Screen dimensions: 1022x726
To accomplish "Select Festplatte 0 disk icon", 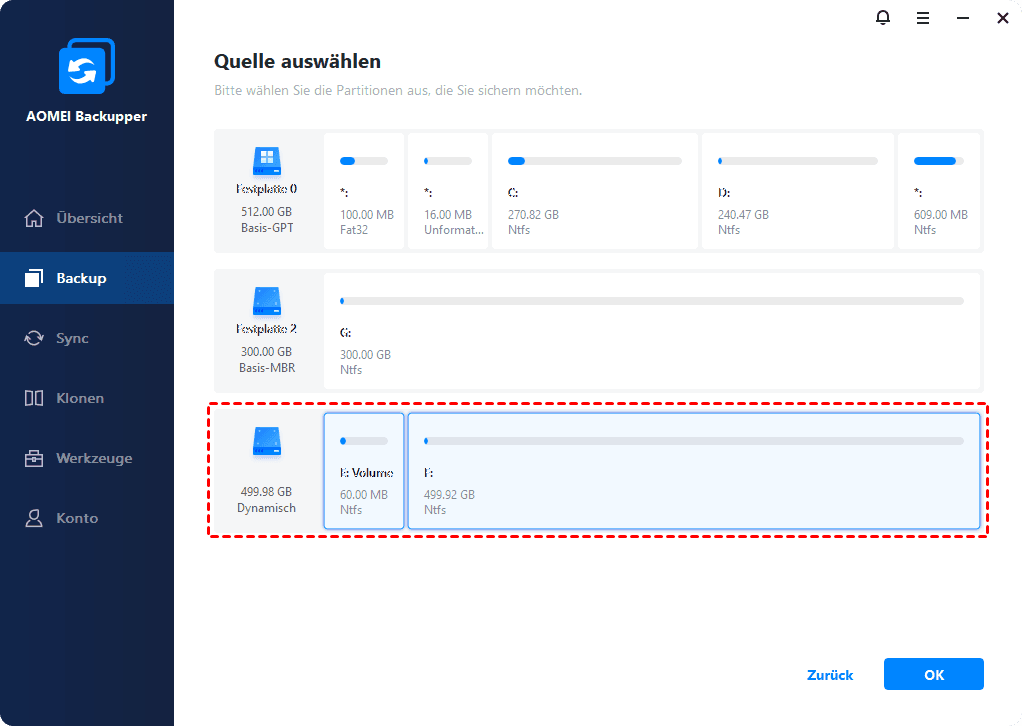I will coord(267,162).
